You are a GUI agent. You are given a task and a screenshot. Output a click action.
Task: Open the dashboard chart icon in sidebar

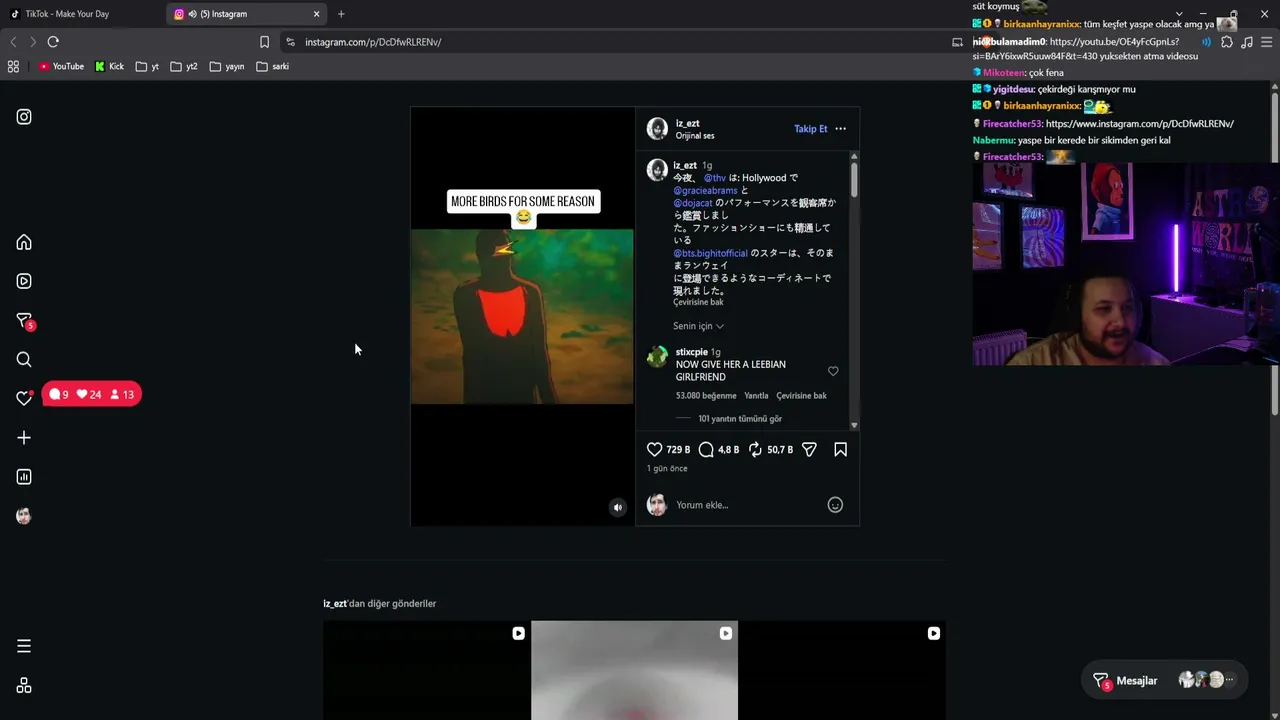[24, 477]
